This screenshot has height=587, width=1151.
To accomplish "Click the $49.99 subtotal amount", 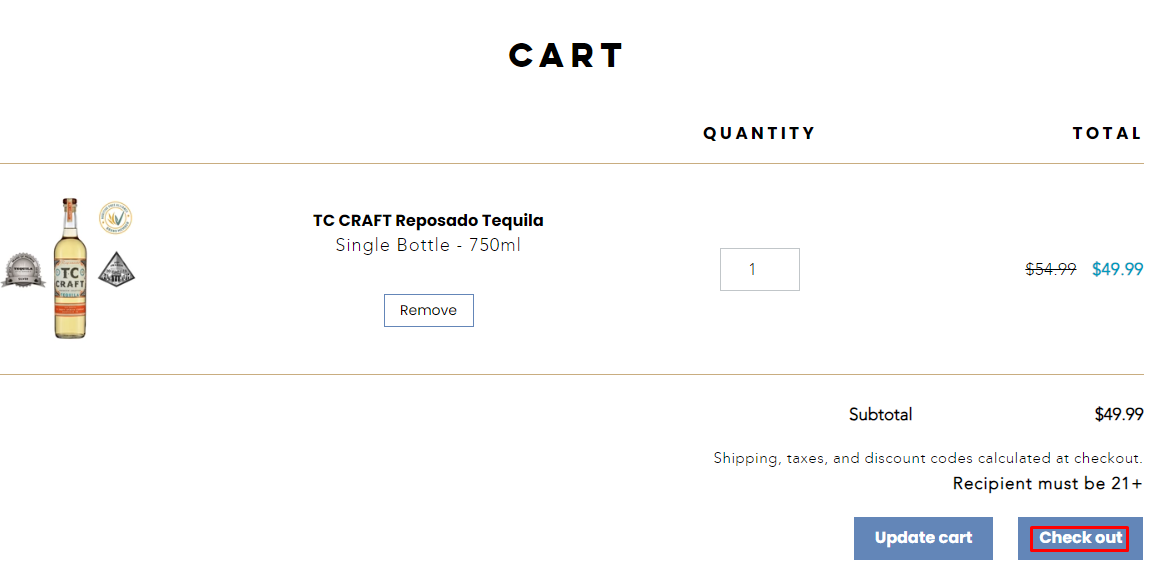I will 1118,415.
